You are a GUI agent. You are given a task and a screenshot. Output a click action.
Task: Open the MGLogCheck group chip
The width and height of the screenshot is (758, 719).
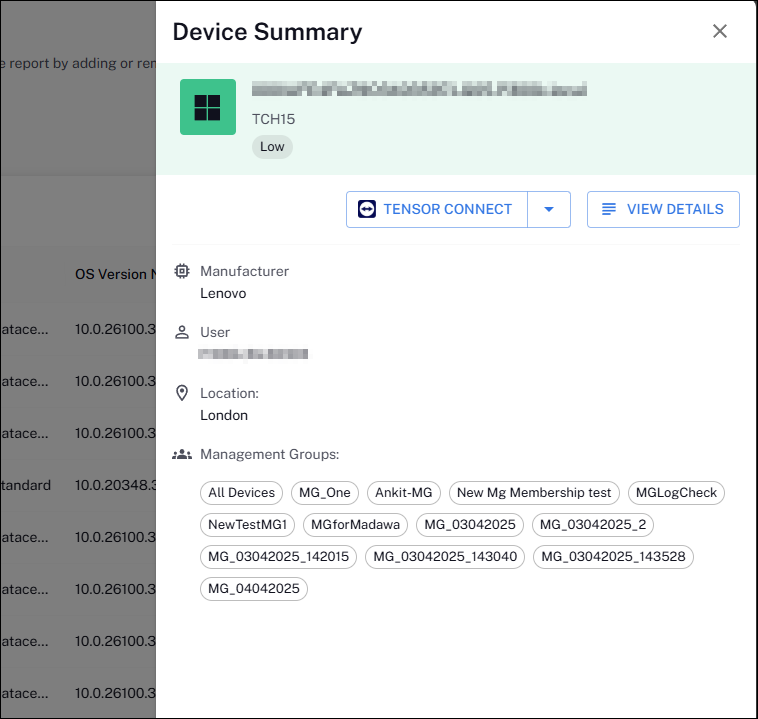click(x=677, y=493)
